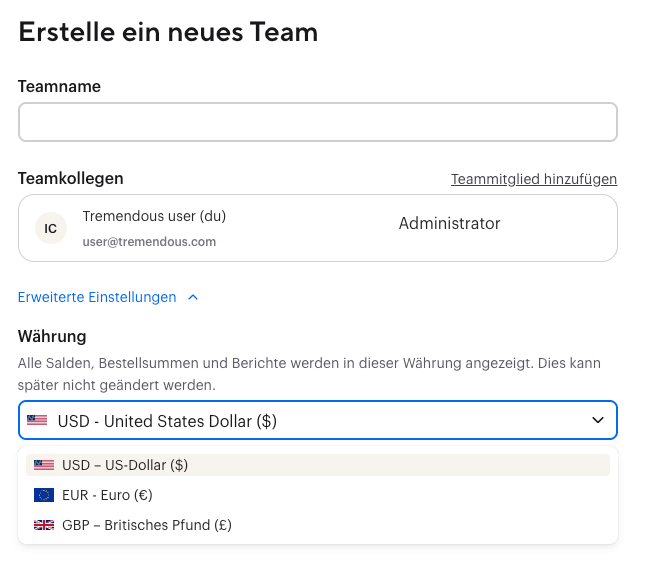The height and width of the screenshot is (569, 648).
Task: Pick GBP – Britisches Pfund (£) option
Action: (x=146, y=525)
